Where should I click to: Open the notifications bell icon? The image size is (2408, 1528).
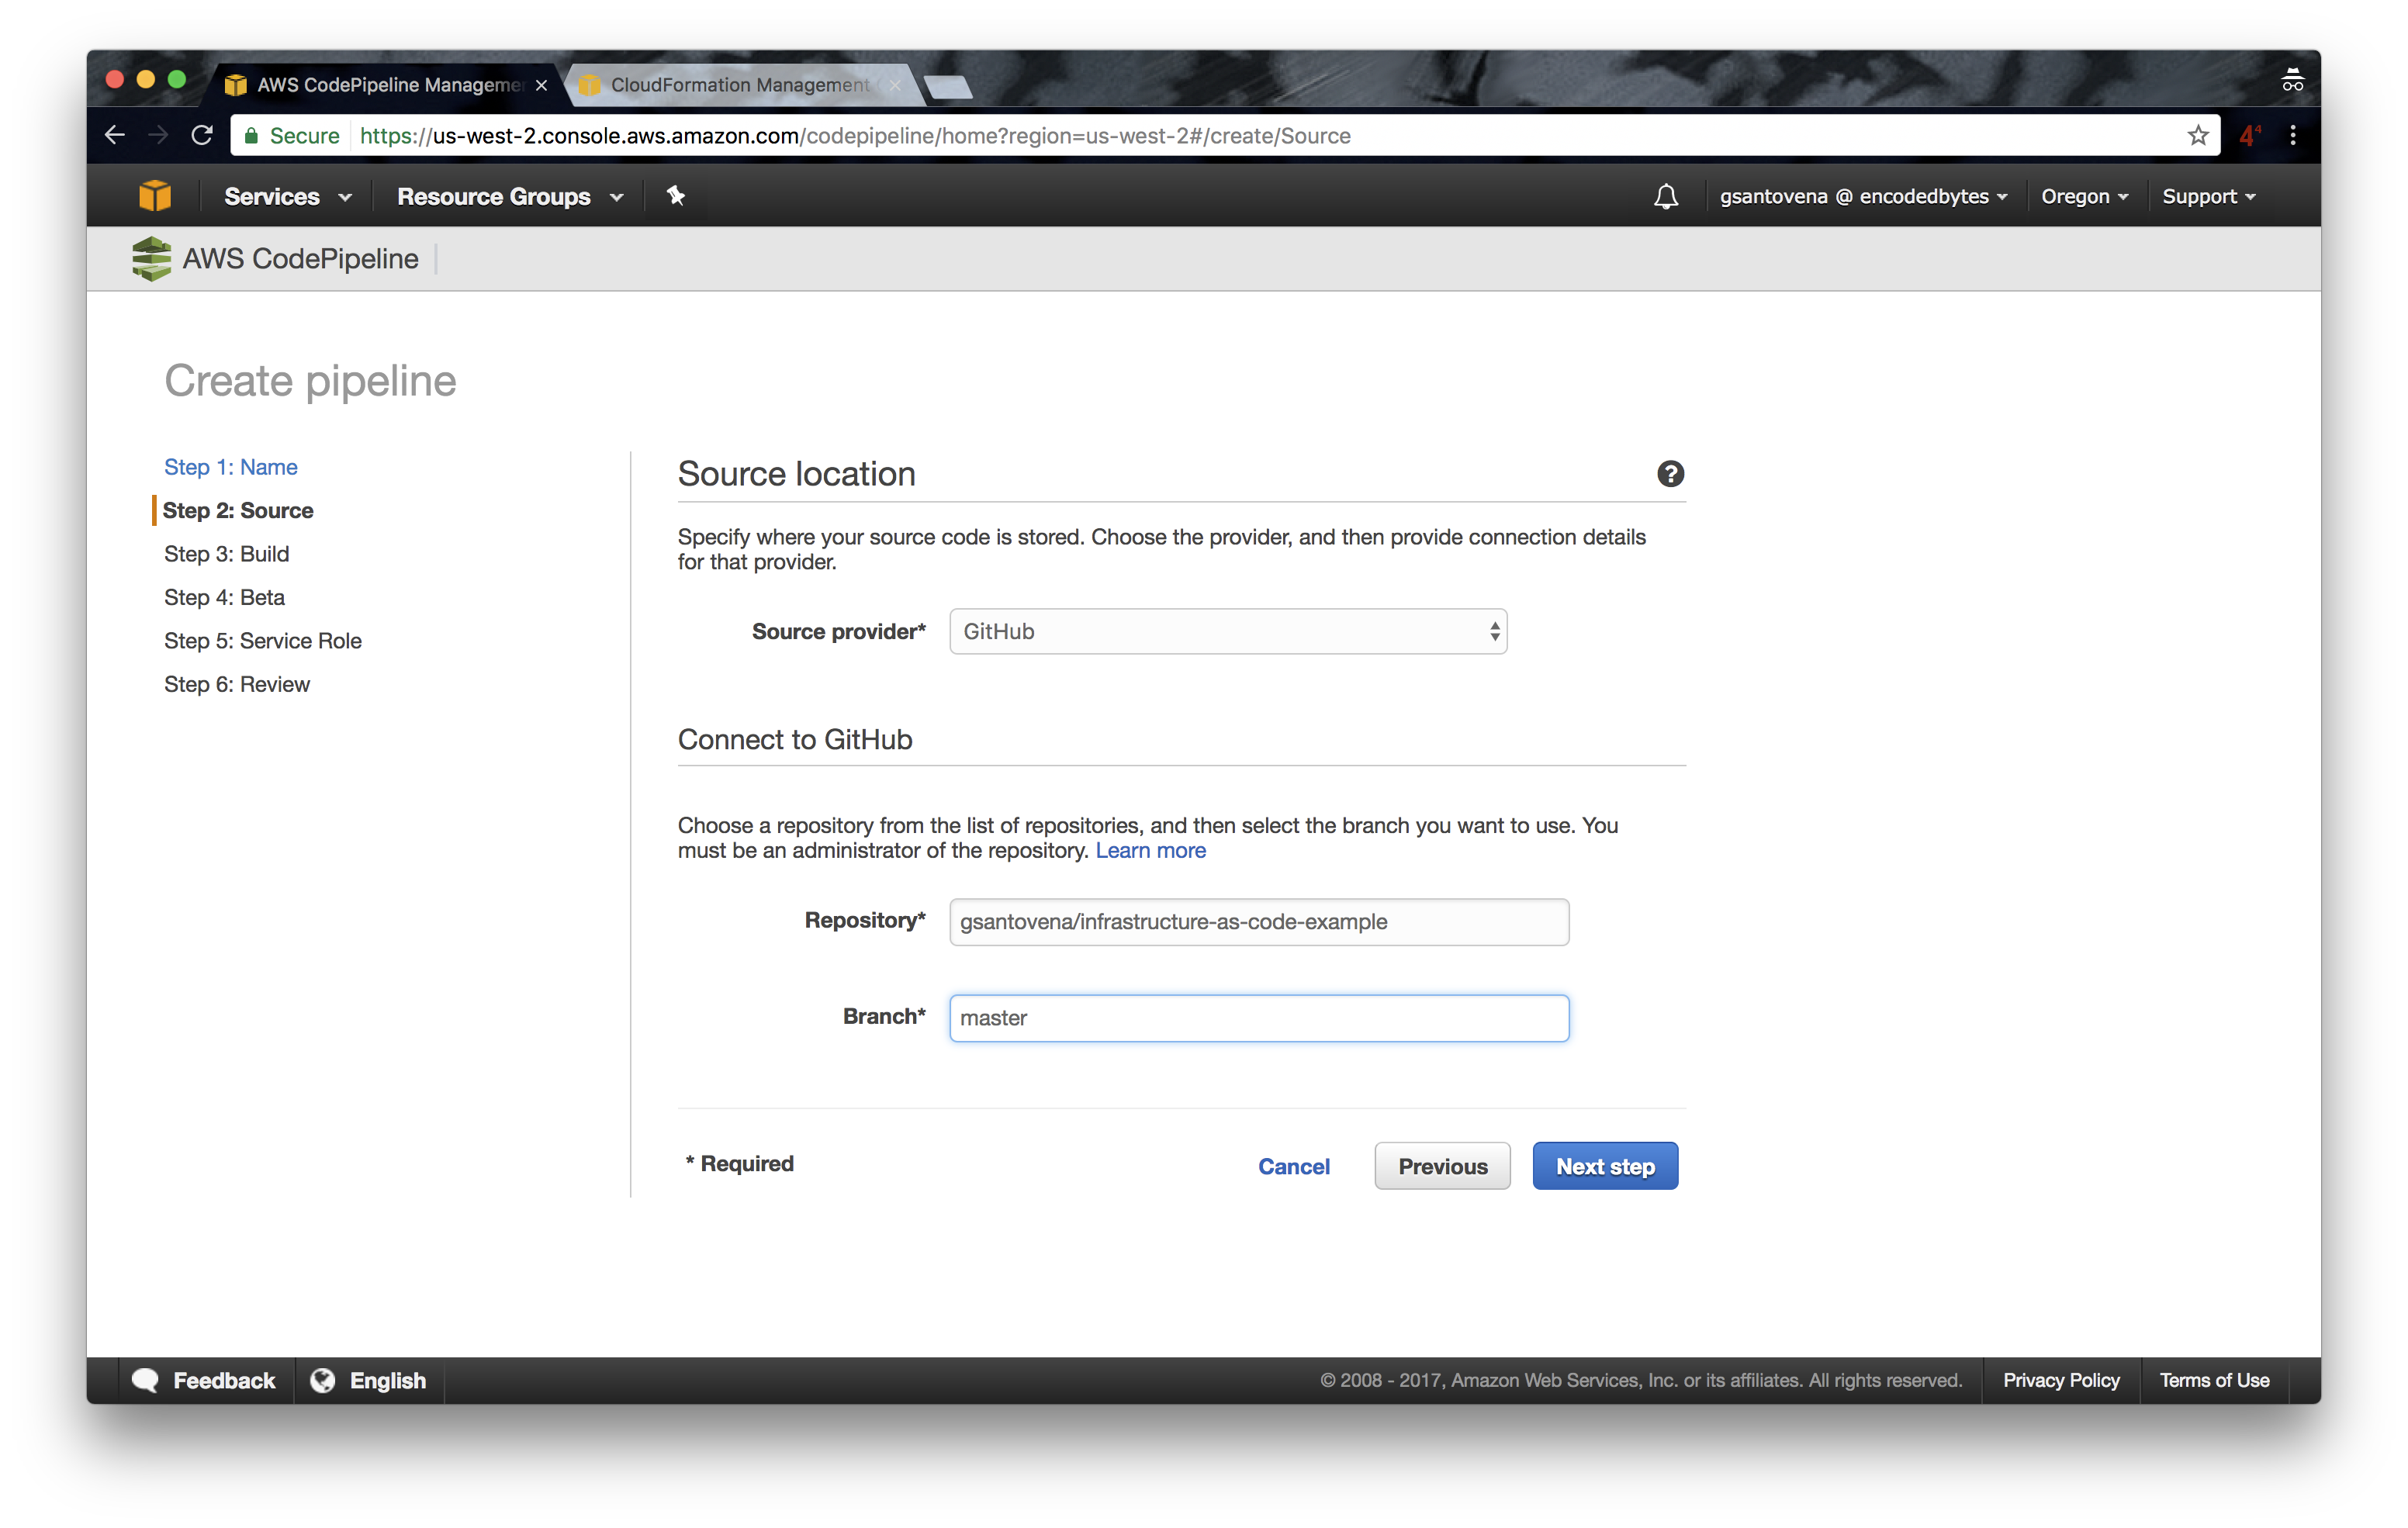pos(1665,196)
